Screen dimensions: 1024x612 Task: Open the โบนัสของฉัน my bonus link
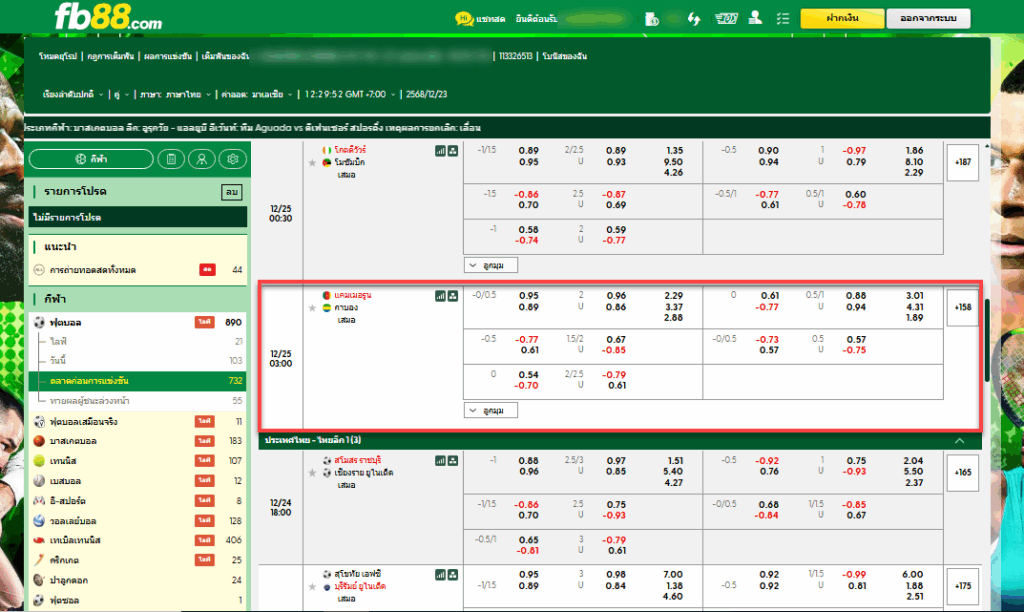click(x=564, y=56)
